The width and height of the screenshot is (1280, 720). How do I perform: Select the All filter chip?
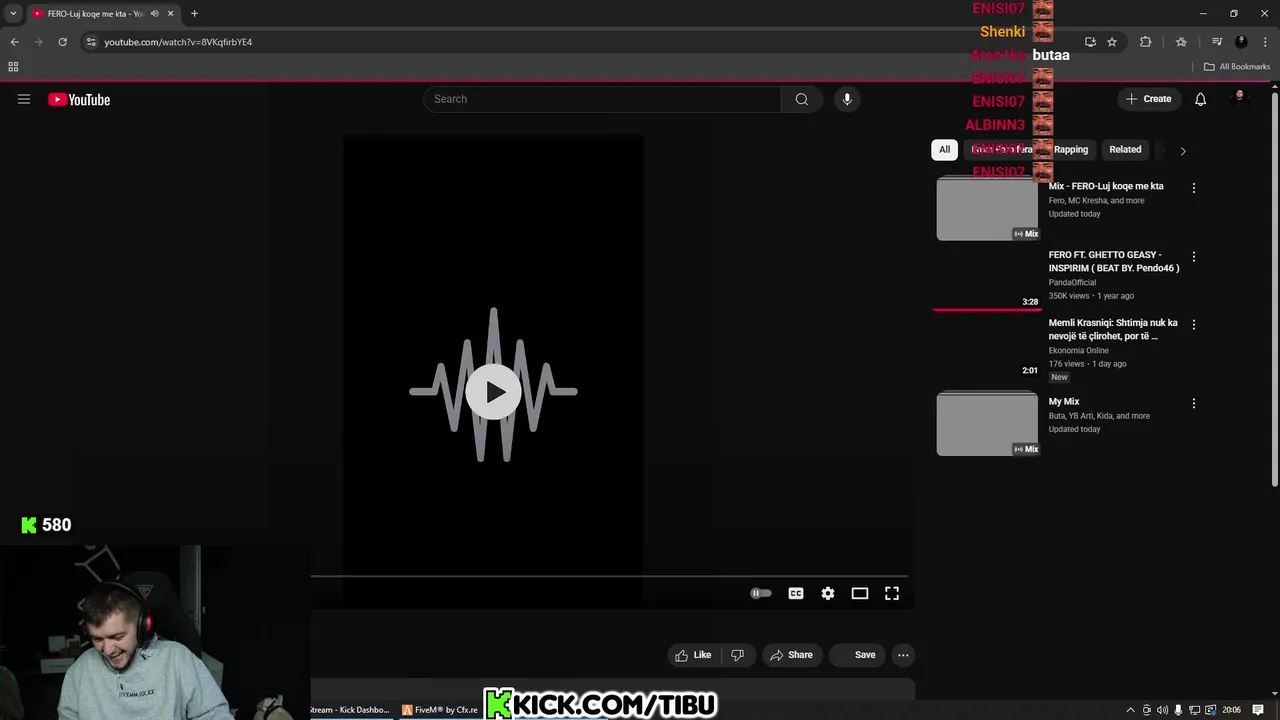tap(944, 149)
